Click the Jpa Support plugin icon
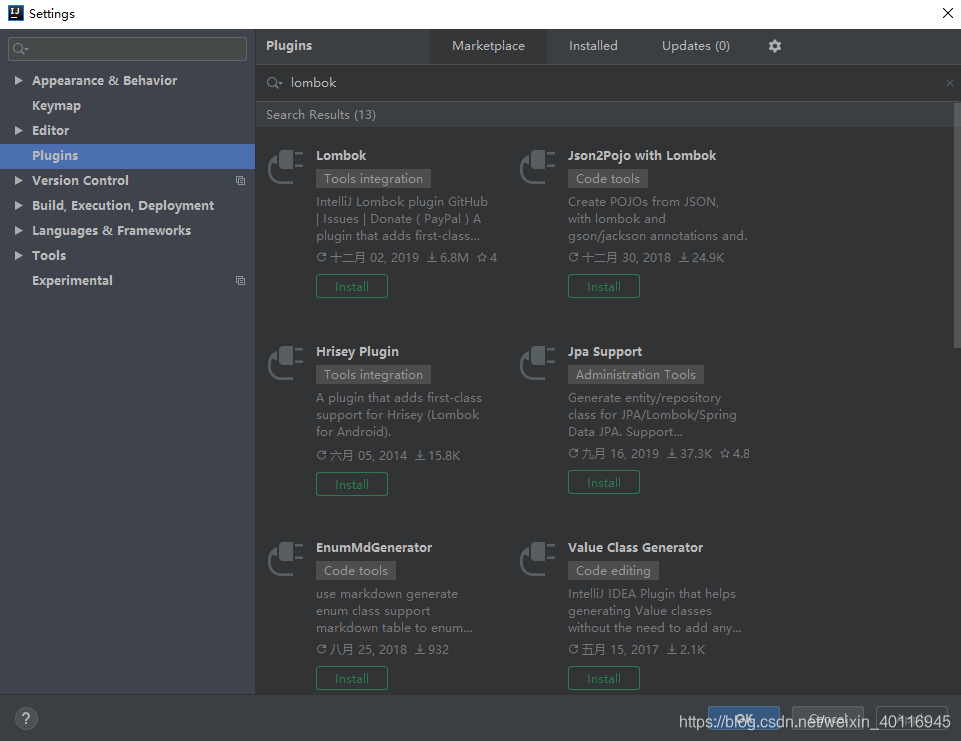Image resolution: width=961 pixels, height=741 pixels. (537, 363)
